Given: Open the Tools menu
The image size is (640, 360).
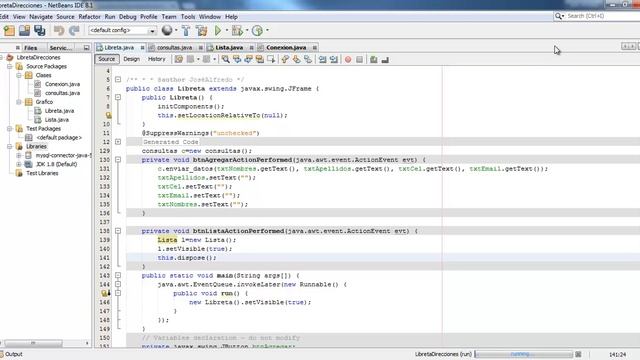Looking at the screenshot, I should coord(188,17).
